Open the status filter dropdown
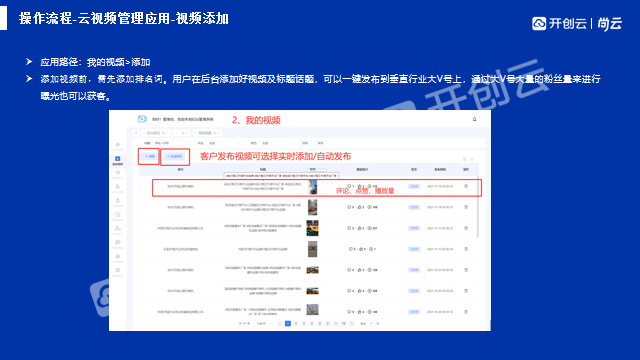640x360 pixels. [278, 143]
